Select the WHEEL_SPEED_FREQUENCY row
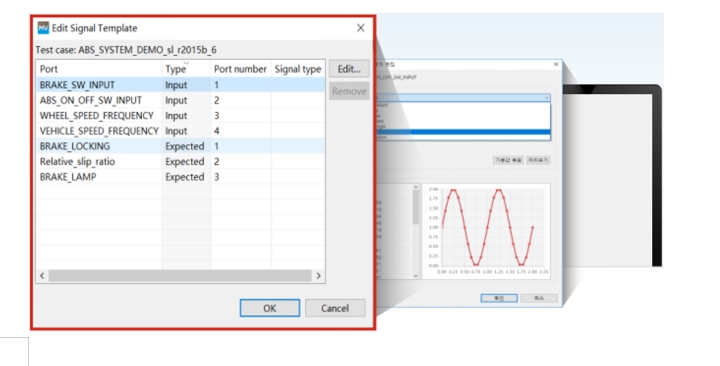The height and width of the screenshot is (366, 720). [x=180, y=116]
